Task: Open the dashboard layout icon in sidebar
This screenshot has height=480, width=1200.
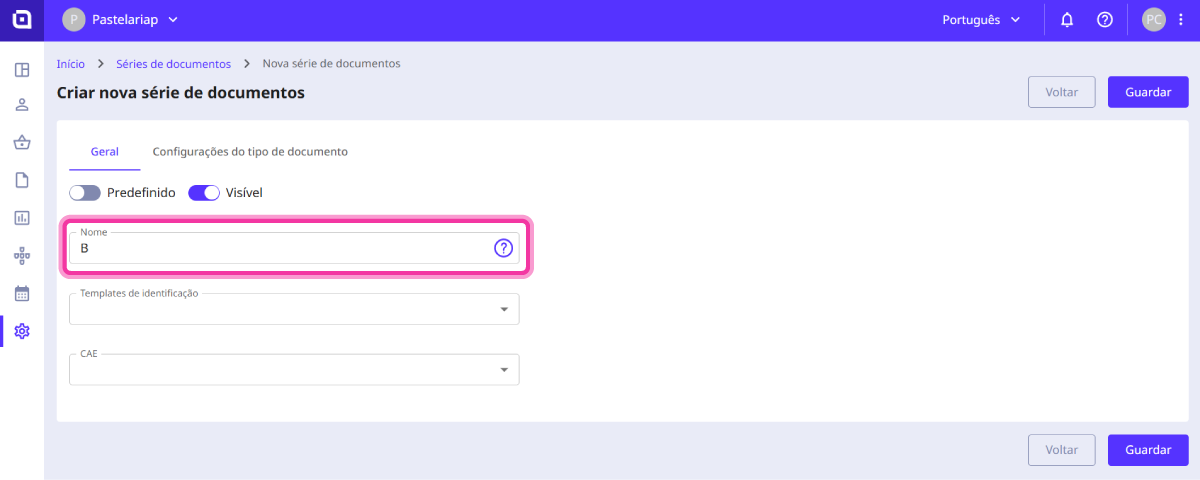Action: click(x=22, y=70)
